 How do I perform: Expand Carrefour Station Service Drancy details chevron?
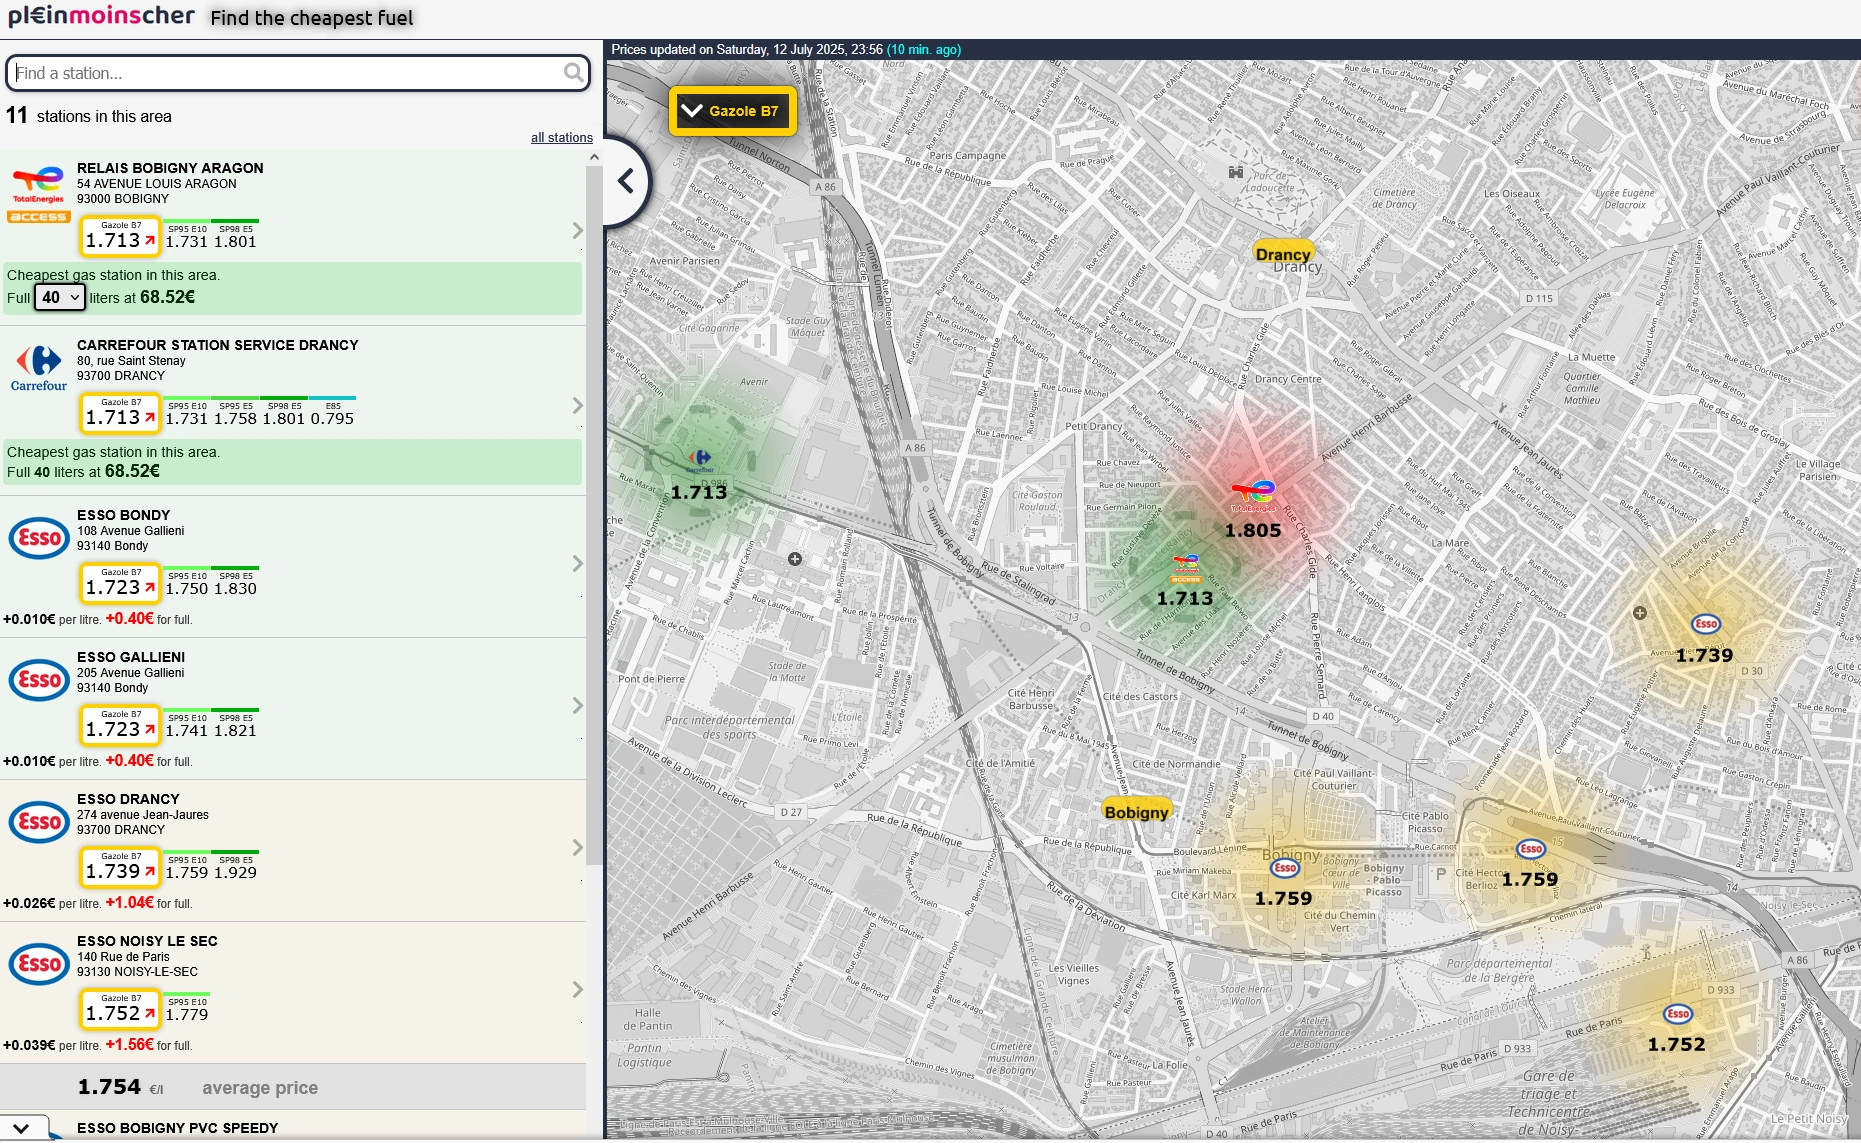(577, 406)
